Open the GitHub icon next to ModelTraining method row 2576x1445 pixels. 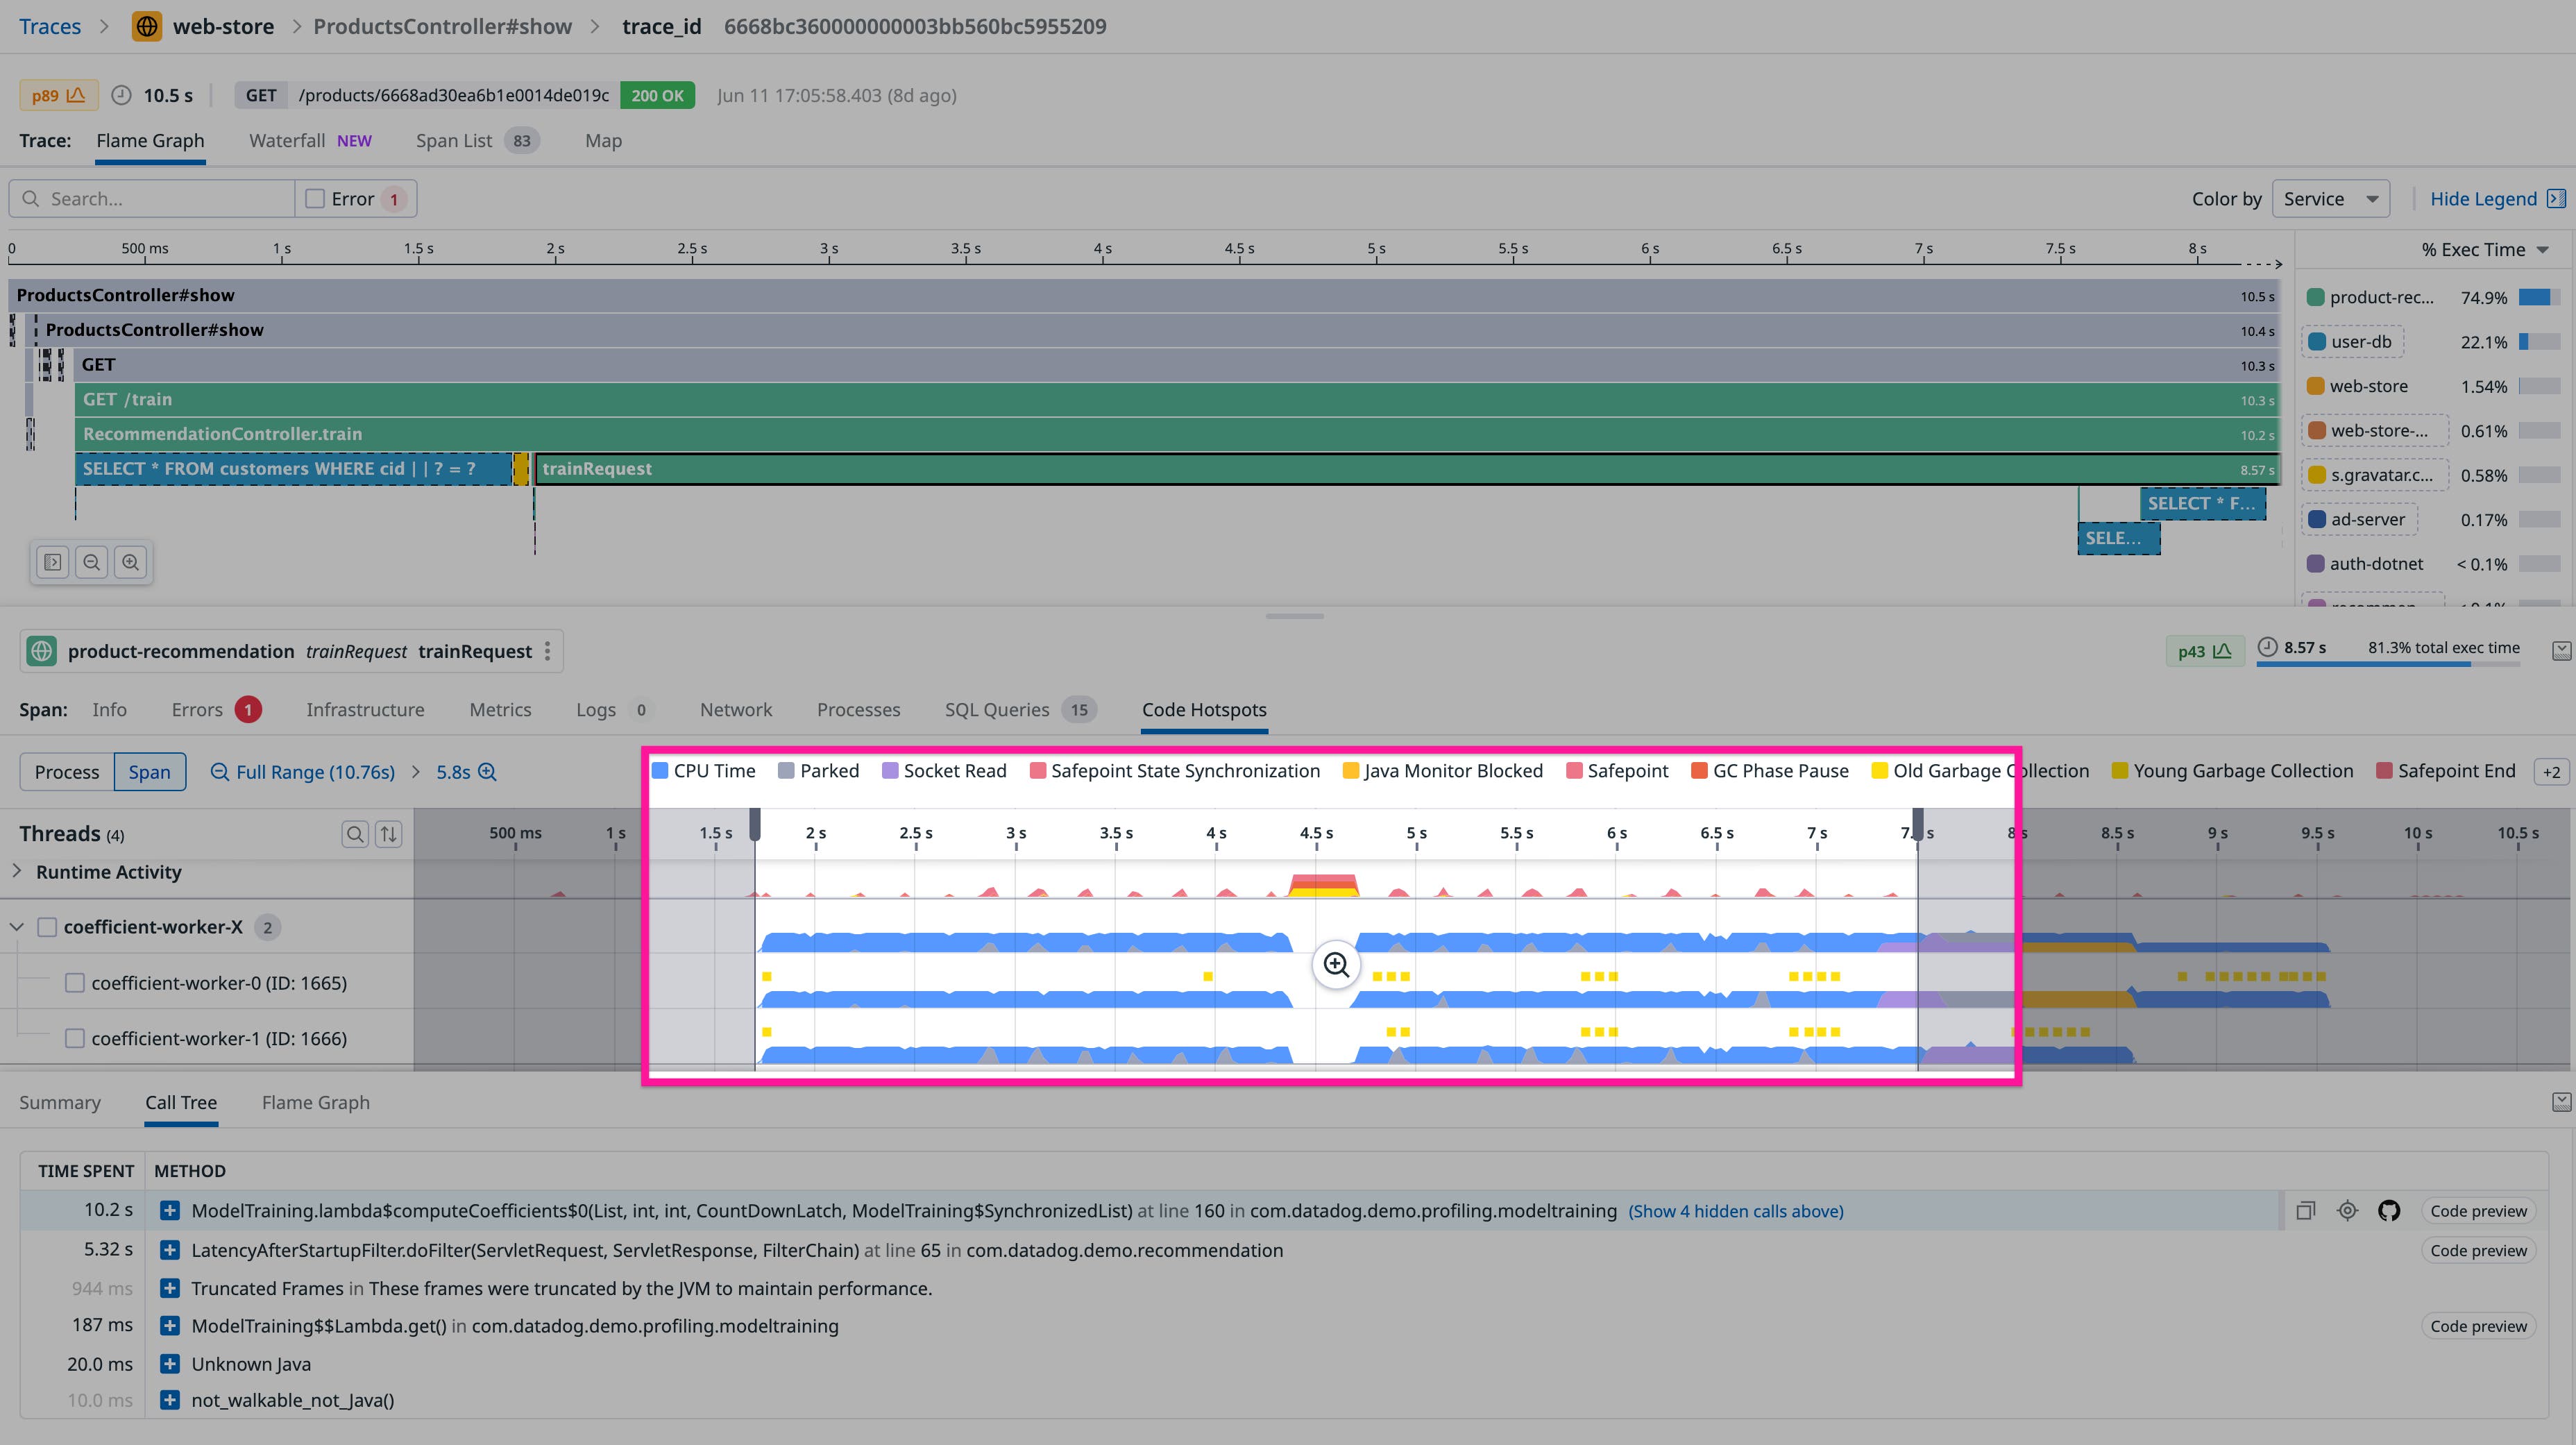pos(2390,1210)
